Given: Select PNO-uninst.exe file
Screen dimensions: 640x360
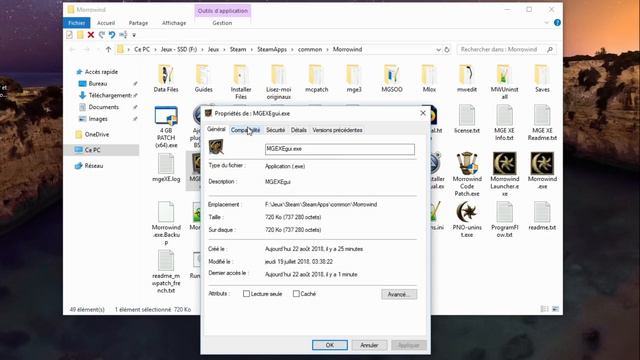Looking at the screenshot, I should coord(467,220).
